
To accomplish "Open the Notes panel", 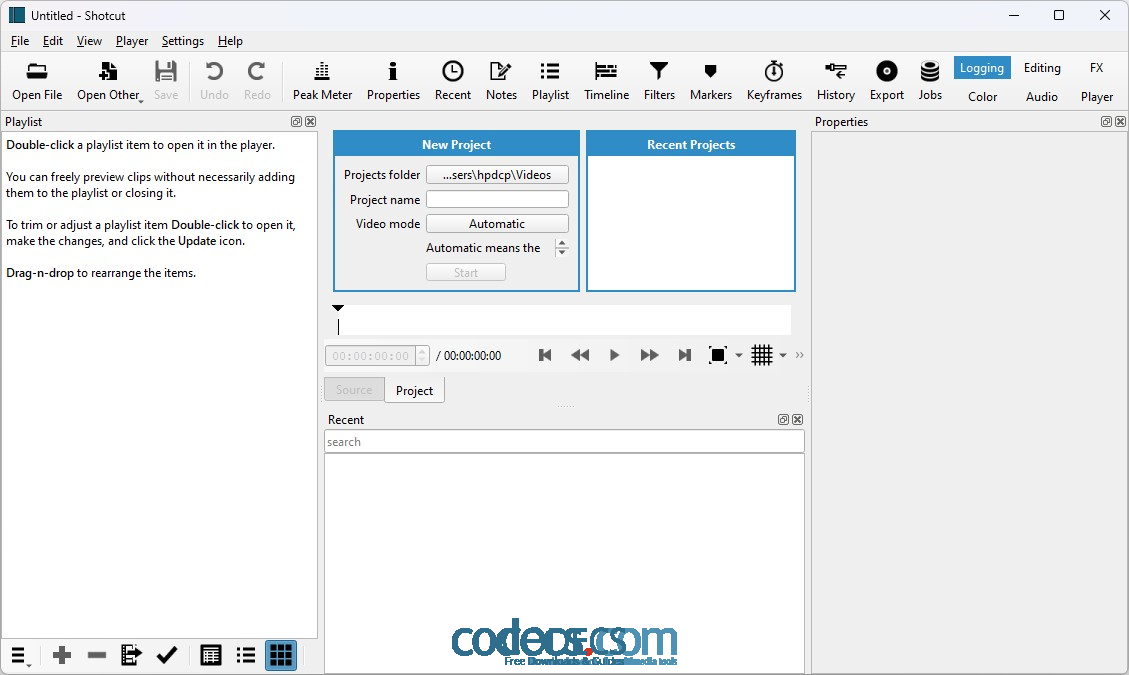I will [501, 81].
